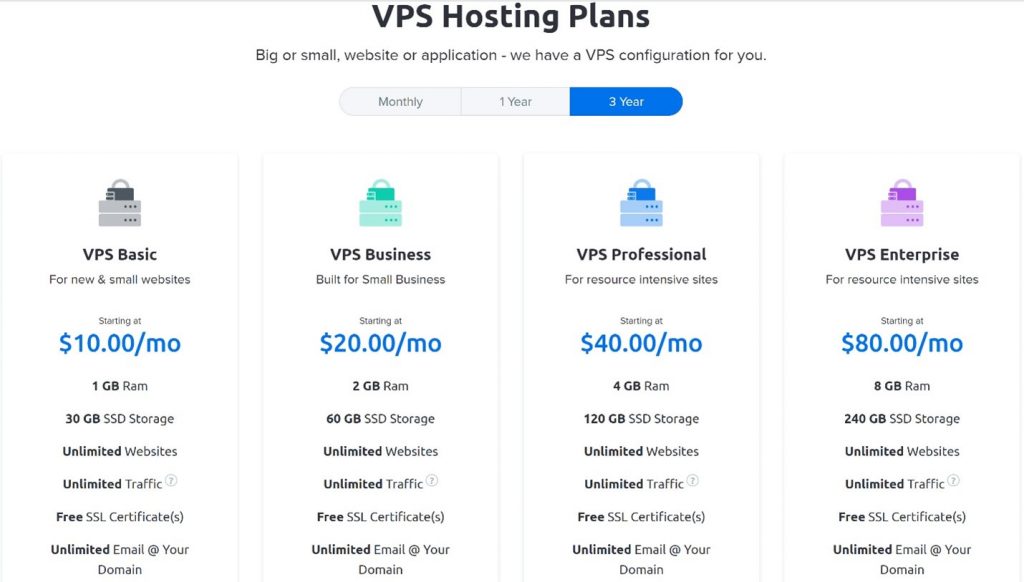Click the VPS Enterprise purple server icon
1024x582 pixels.
[902, 202]
